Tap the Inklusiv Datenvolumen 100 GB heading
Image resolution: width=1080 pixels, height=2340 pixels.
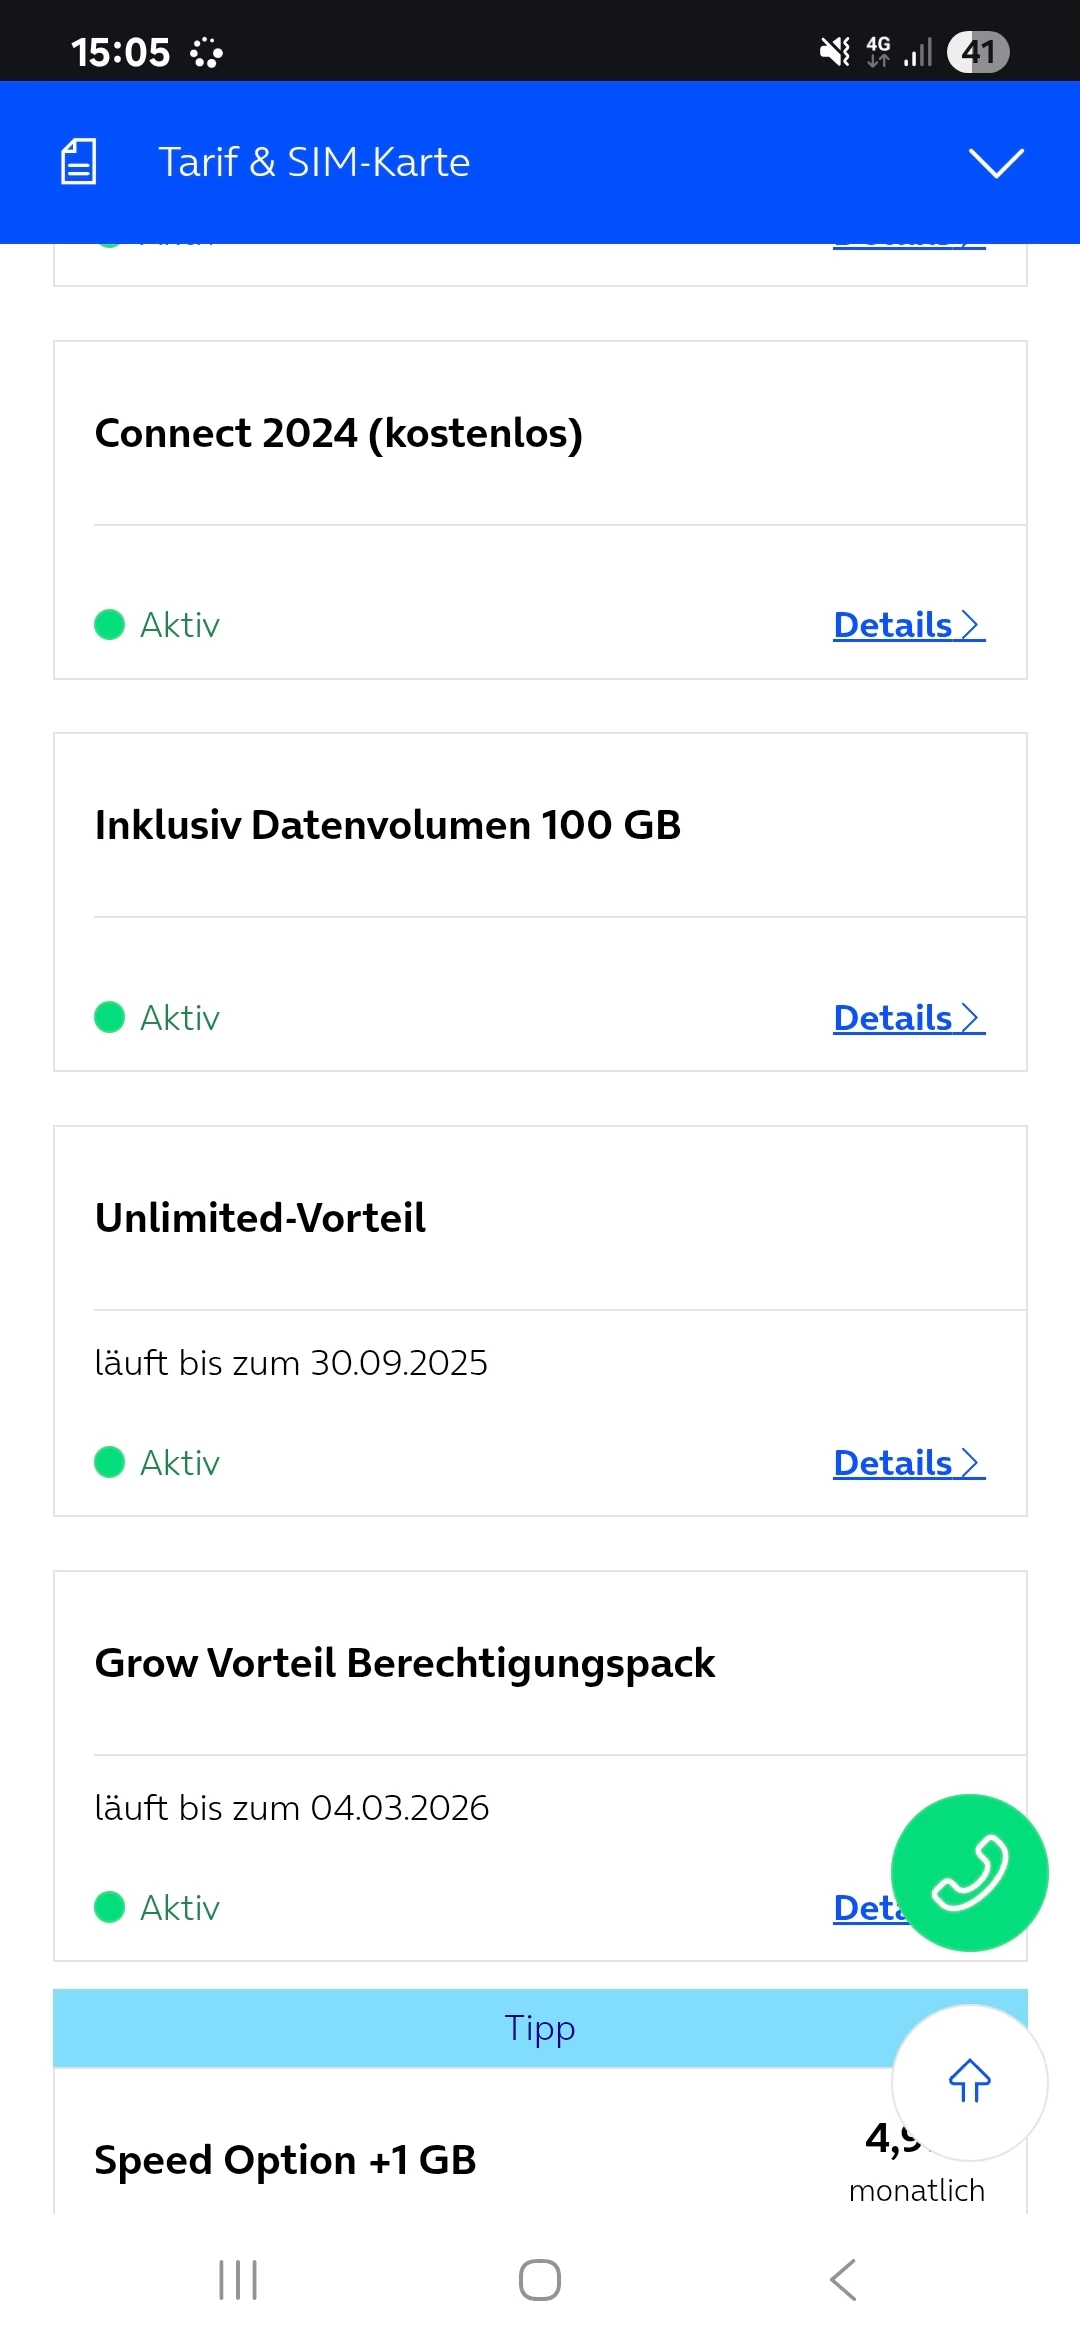387,825
